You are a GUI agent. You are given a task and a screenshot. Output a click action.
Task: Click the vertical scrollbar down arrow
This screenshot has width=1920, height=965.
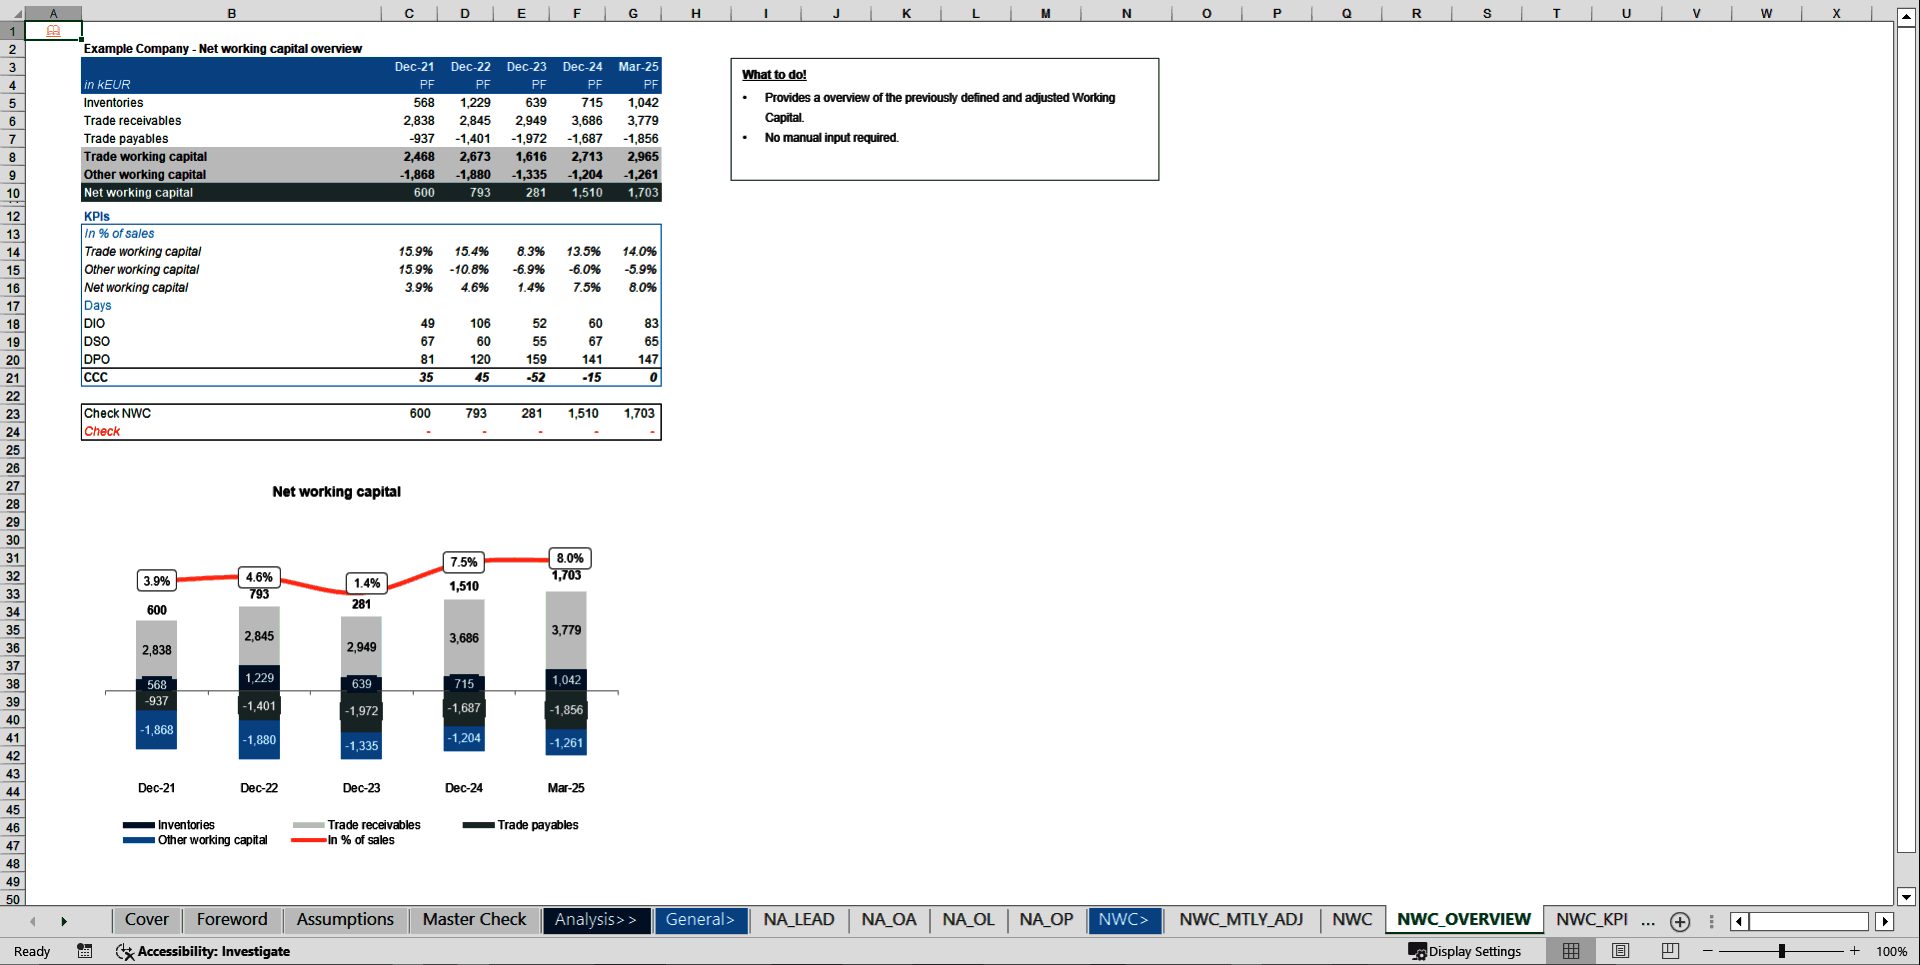click(x=1907, y=898)
